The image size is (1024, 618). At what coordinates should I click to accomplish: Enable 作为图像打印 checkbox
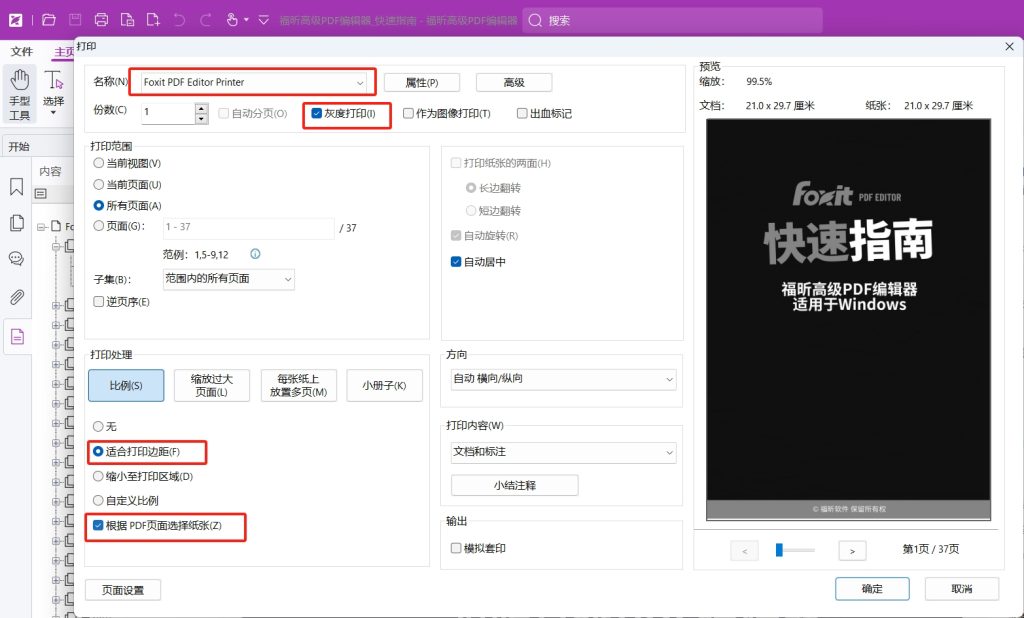[x=408, y=113]
